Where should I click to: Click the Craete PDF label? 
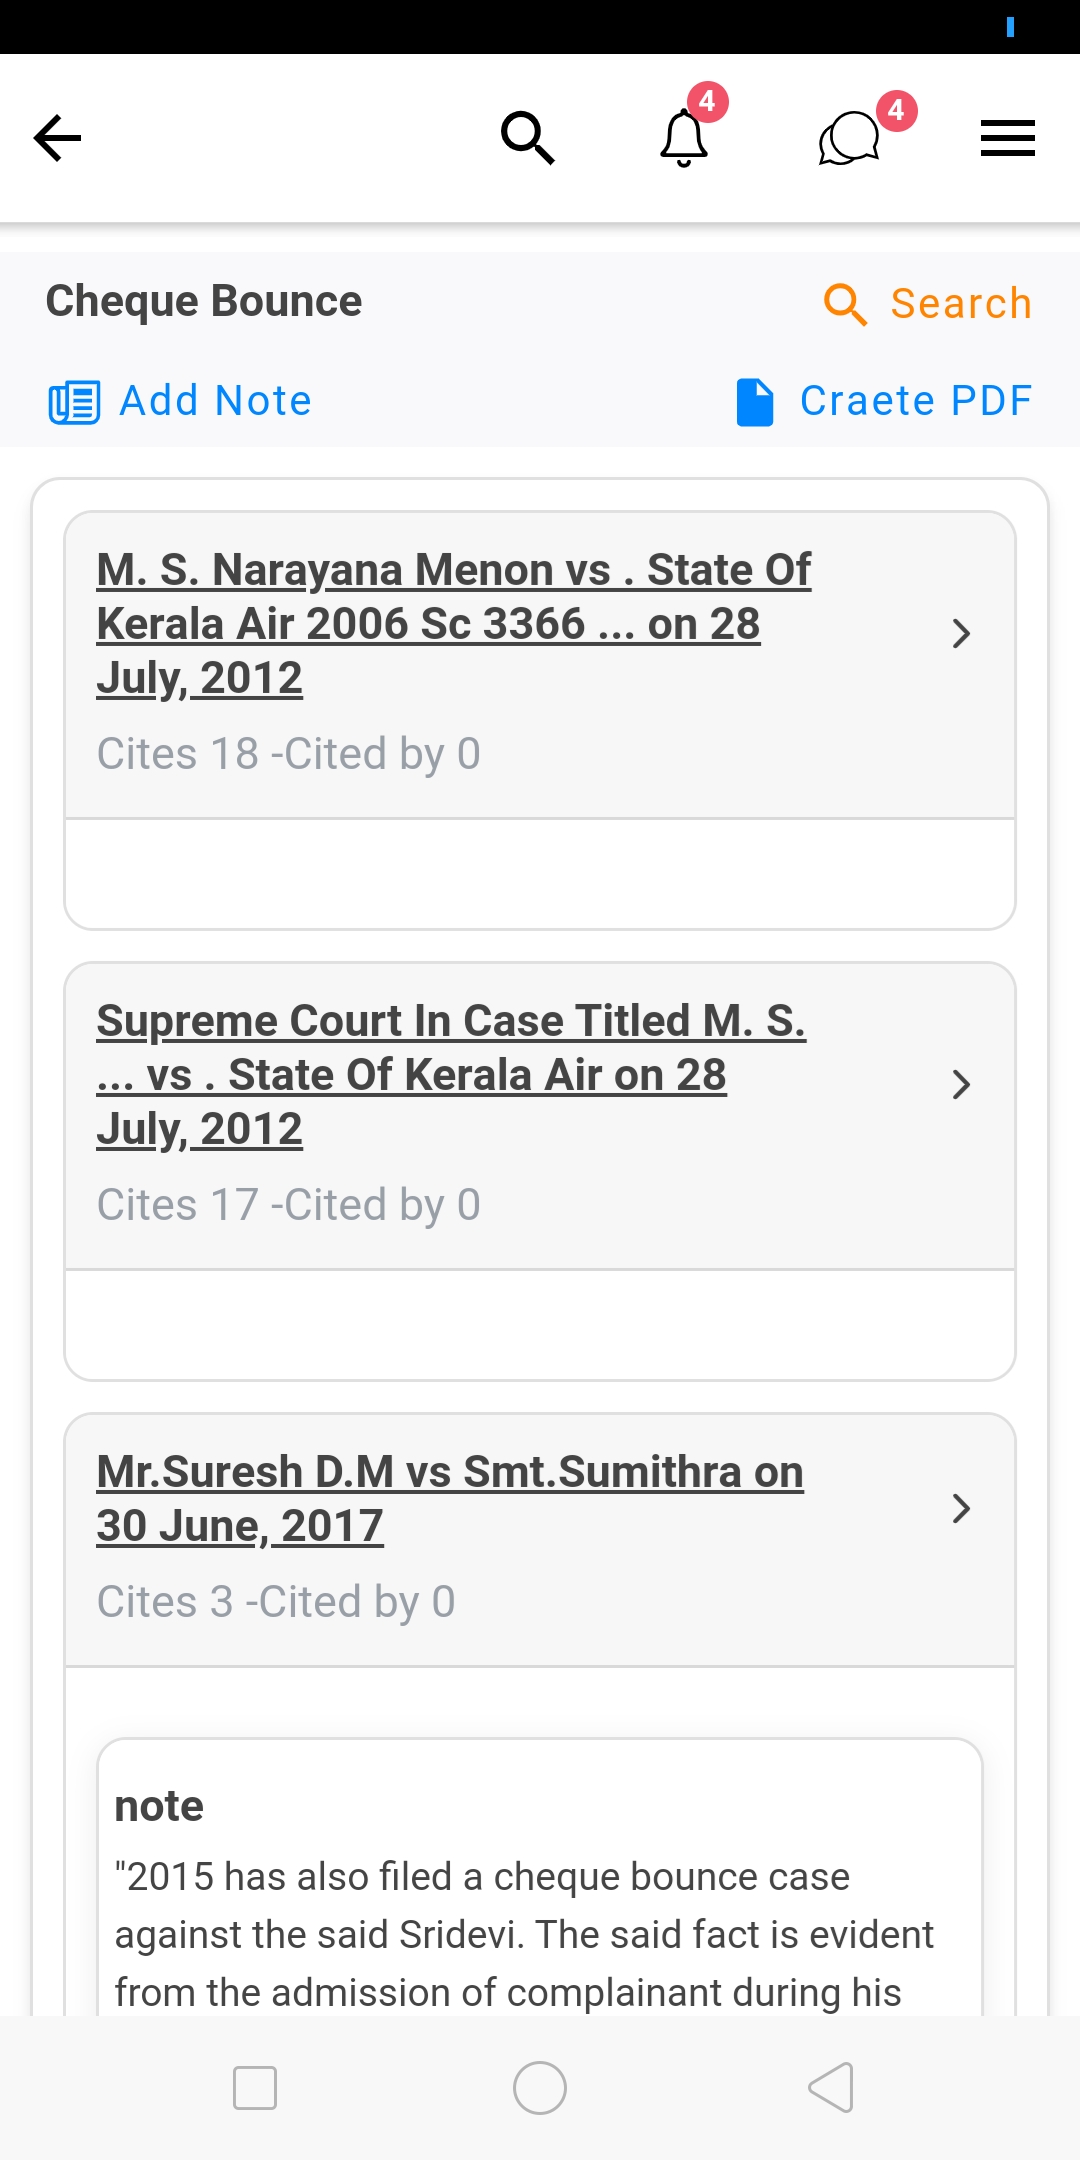pos(916,401)
